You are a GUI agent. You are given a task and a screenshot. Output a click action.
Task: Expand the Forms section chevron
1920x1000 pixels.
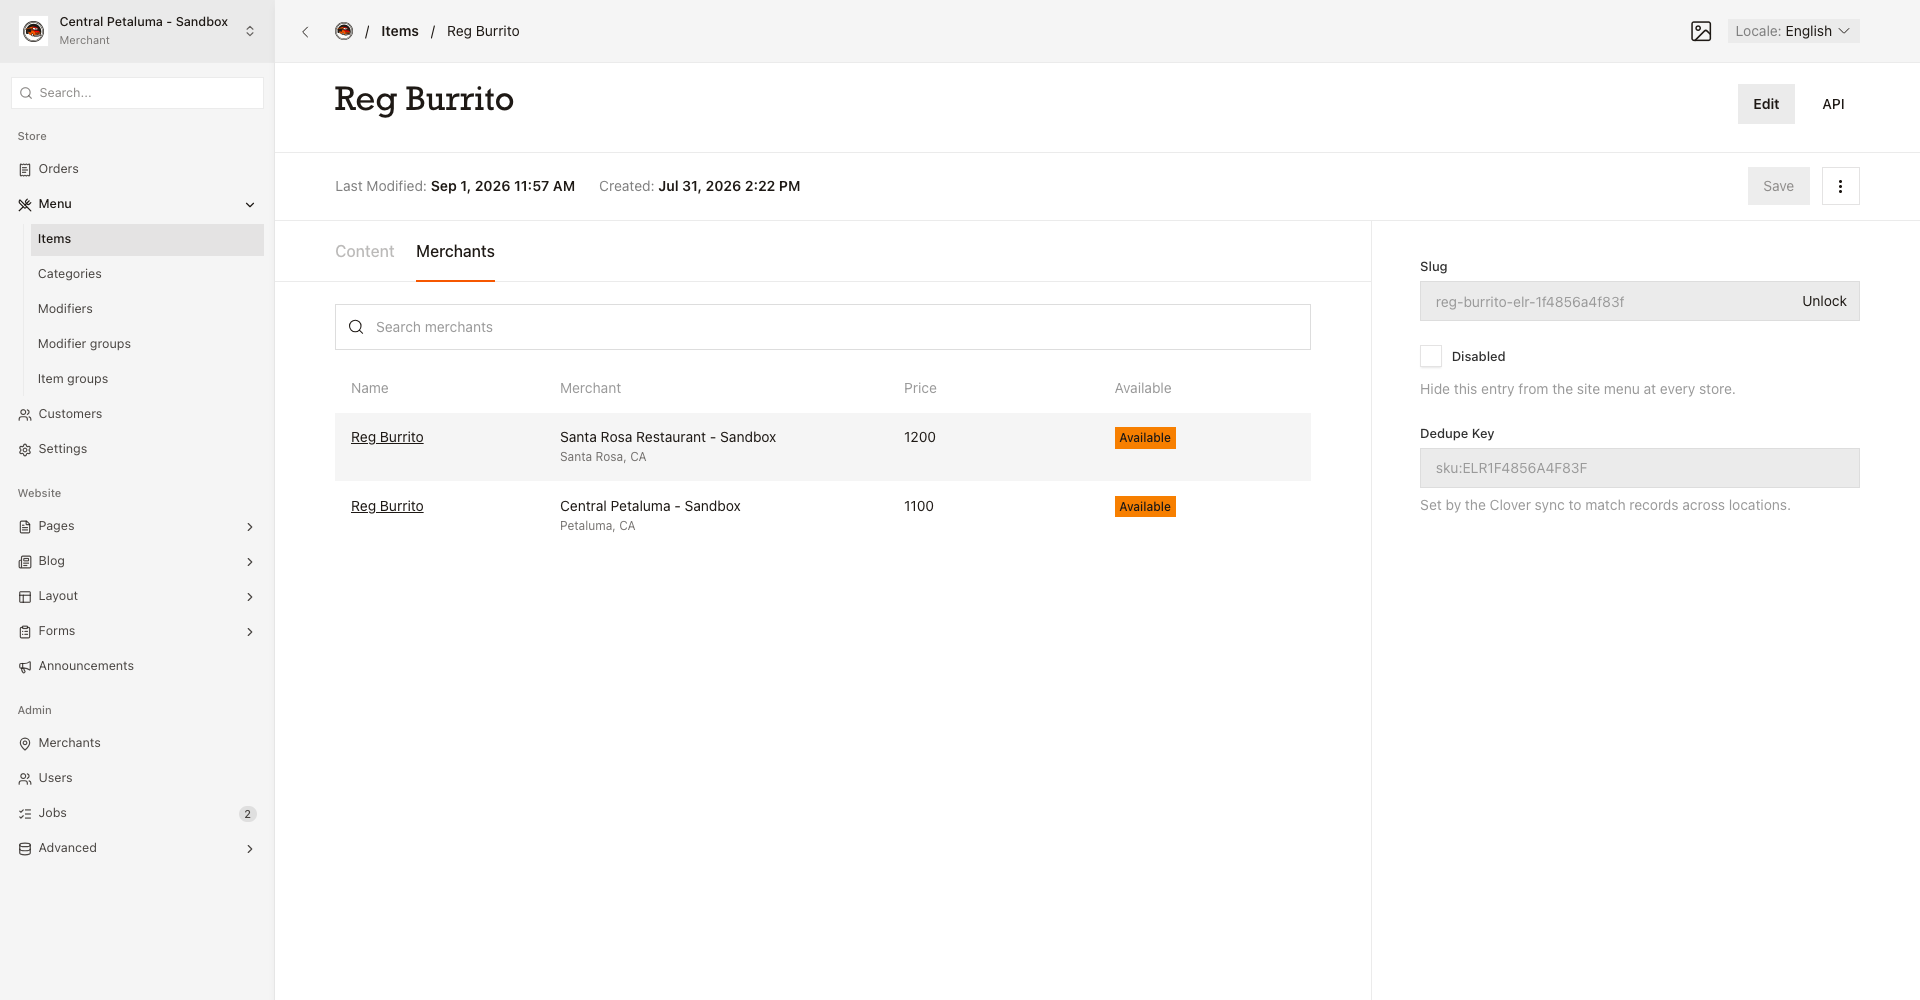[250, 632]
